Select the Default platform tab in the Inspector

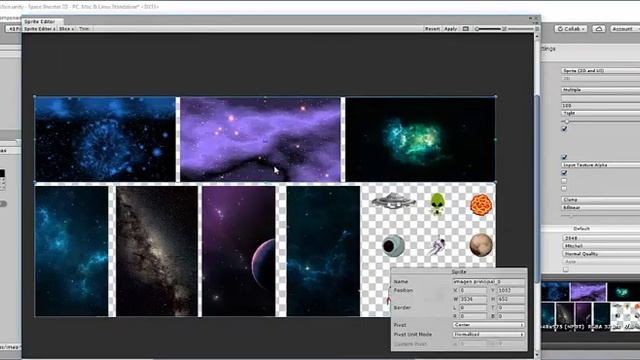click(x=581, y=229)
